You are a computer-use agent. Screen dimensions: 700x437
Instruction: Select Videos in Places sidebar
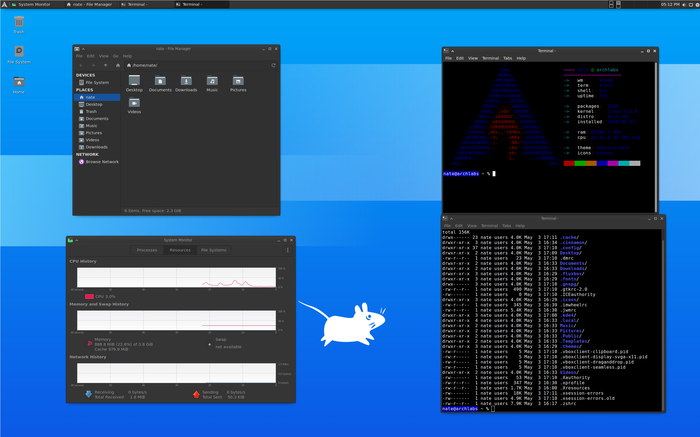[97, 140]
